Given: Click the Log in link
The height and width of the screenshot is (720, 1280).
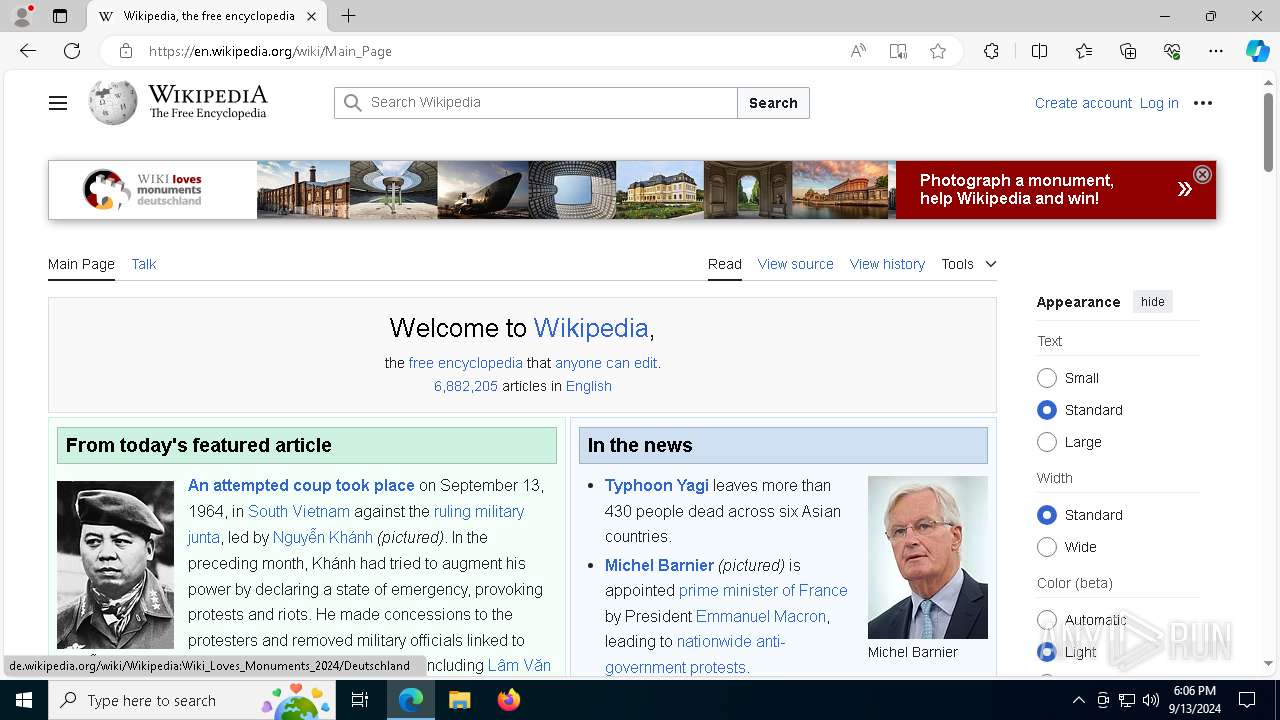Looking at the screenshot, I should pos(1159,103).
